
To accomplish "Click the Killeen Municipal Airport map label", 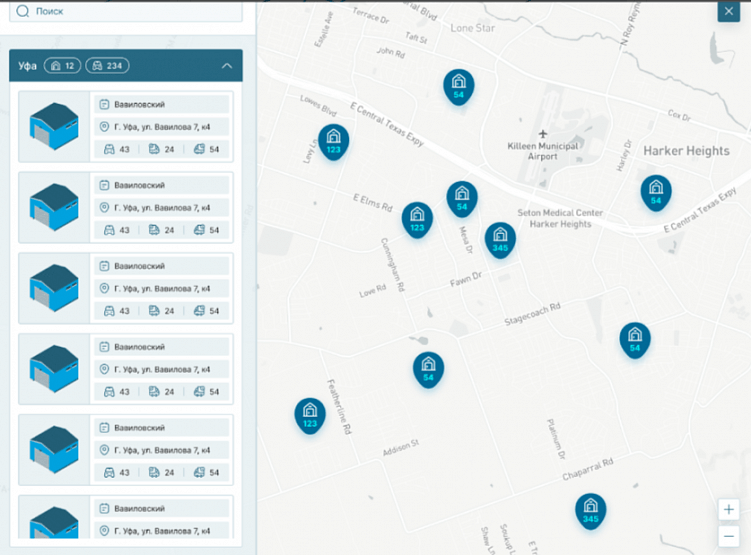I will click(543, 151).
